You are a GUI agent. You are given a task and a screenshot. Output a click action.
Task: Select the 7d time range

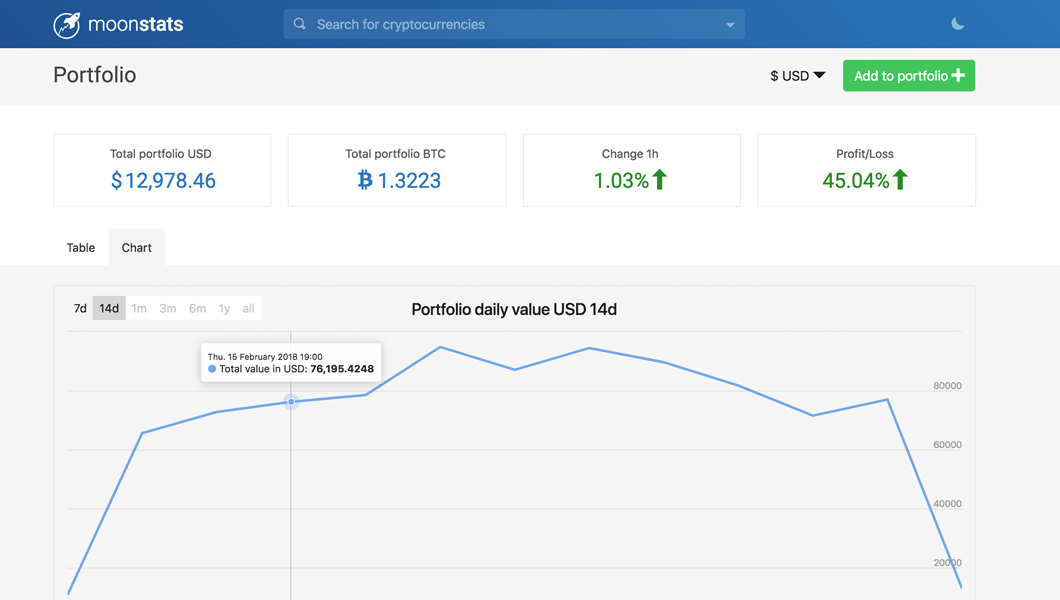[x=79, y=308]
